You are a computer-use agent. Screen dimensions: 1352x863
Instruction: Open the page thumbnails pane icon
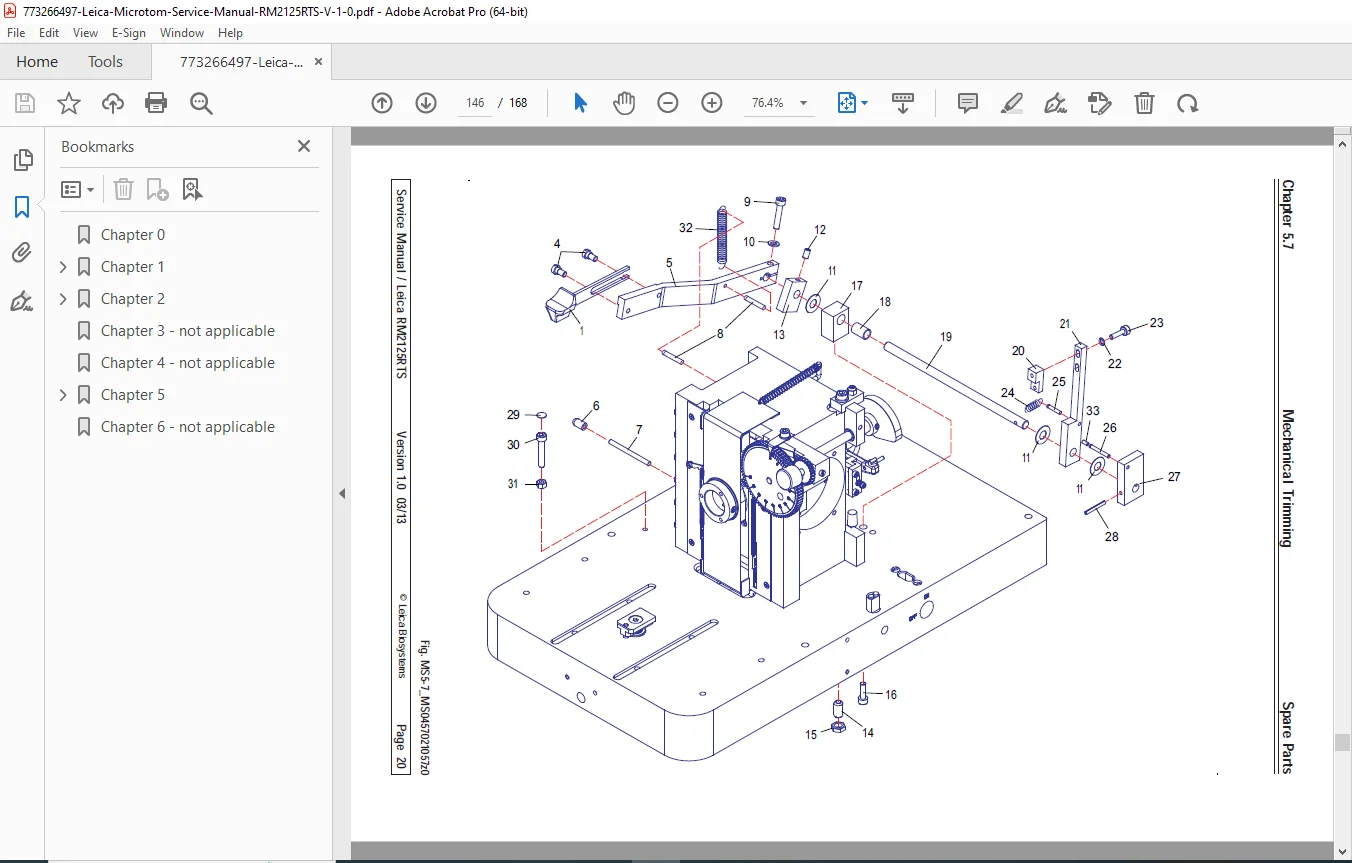pos(22,160)
